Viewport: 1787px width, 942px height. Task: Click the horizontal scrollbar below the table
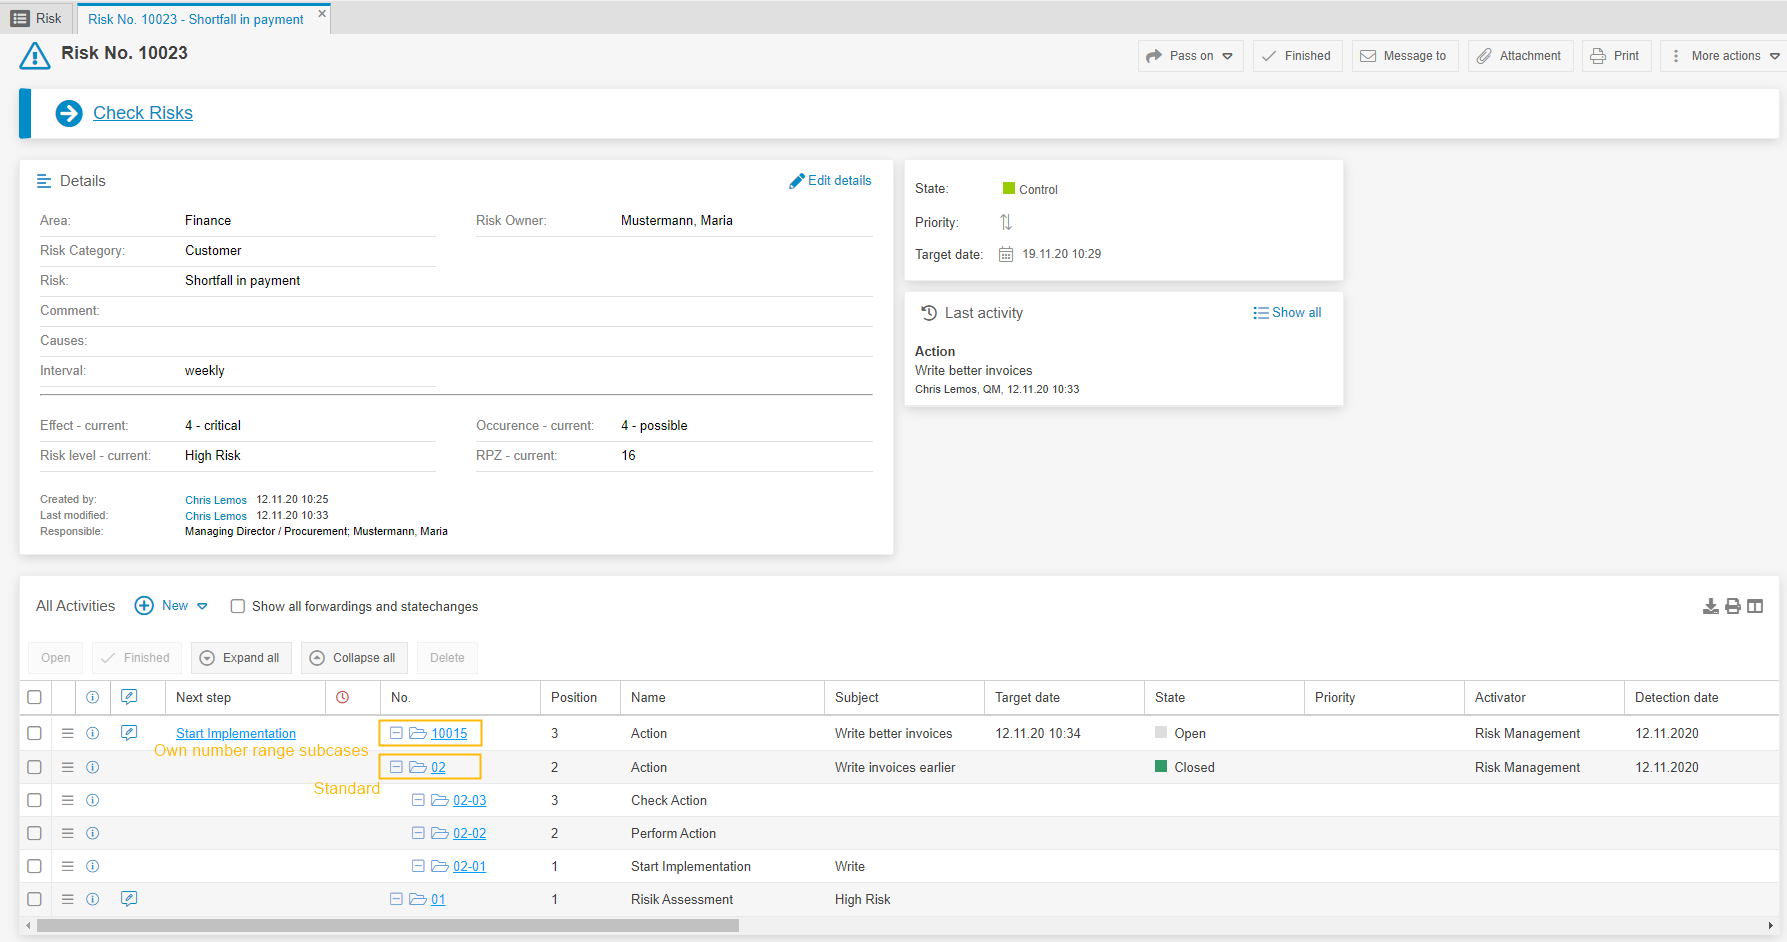pos(387,926)
